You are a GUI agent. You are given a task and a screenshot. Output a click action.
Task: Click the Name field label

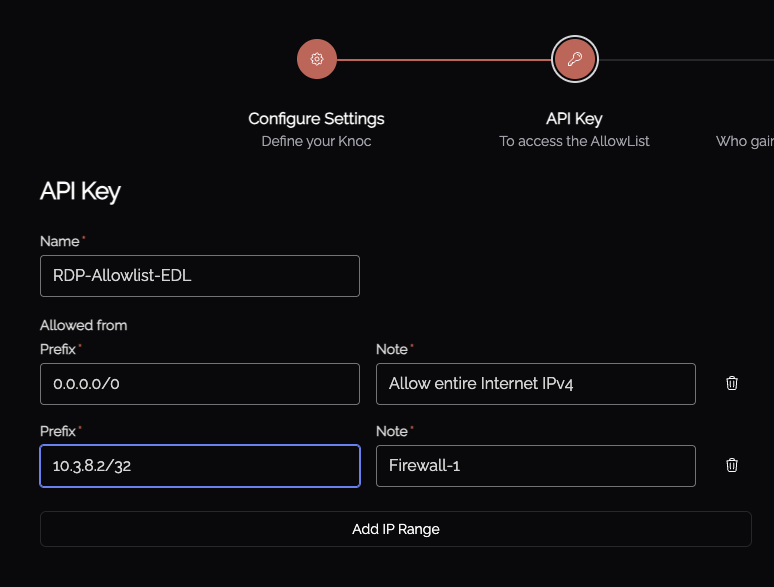coord(60,241)
